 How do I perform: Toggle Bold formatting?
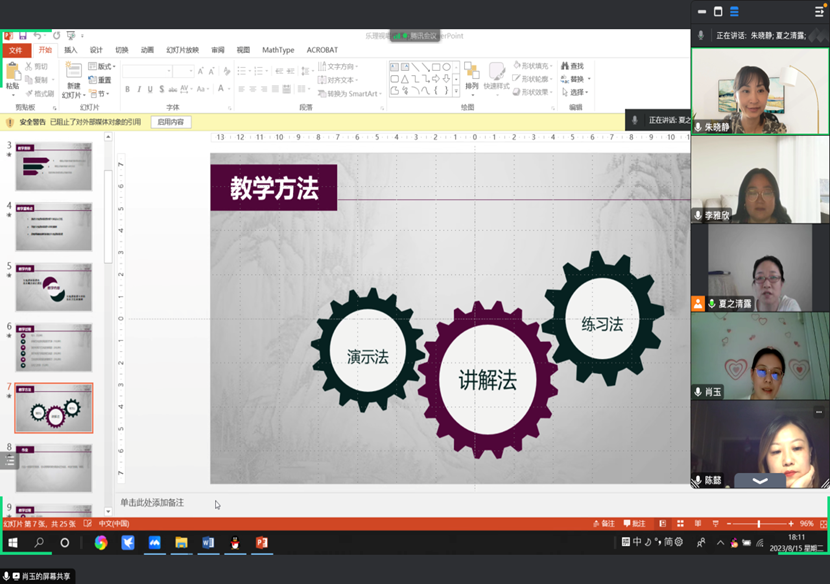[127, 89]
